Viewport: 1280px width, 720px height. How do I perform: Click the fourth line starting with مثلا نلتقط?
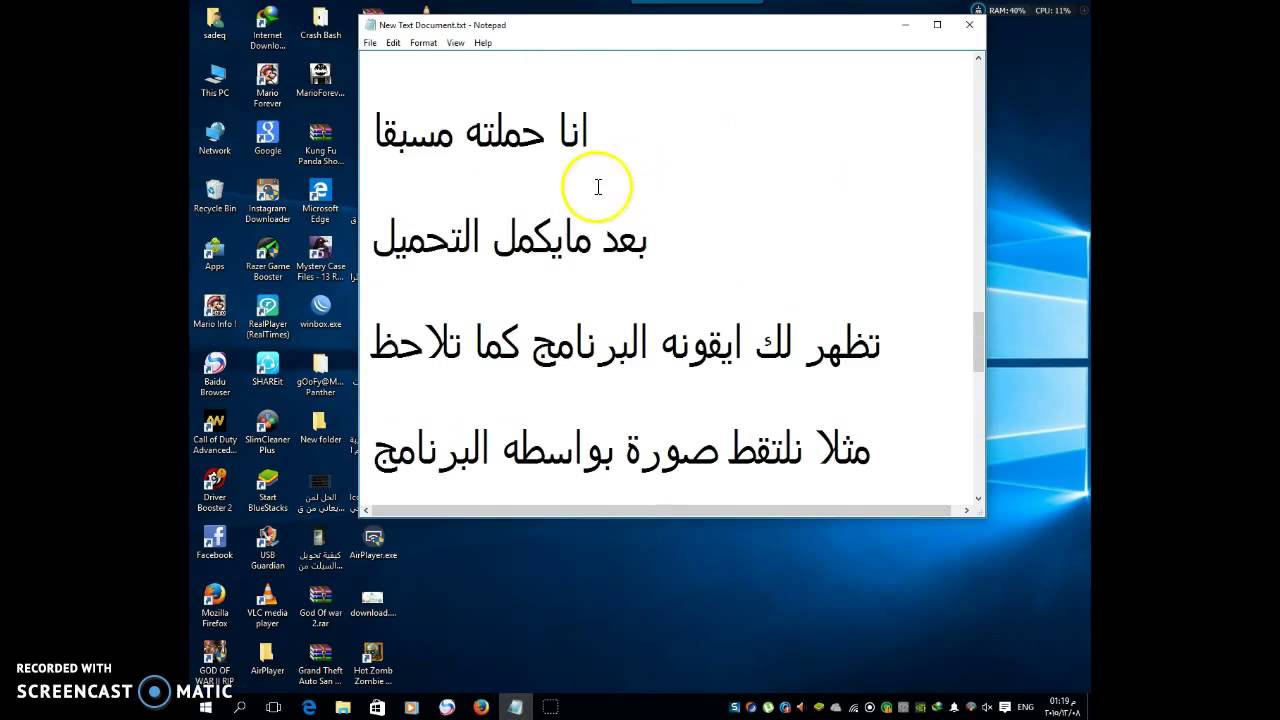tap(622, 449)
